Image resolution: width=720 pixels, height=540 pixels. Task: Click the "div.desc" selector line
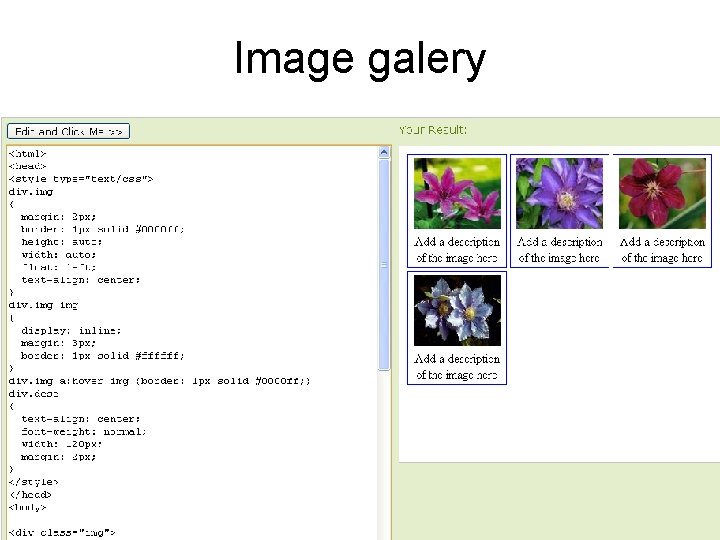[x=34, y=394]
